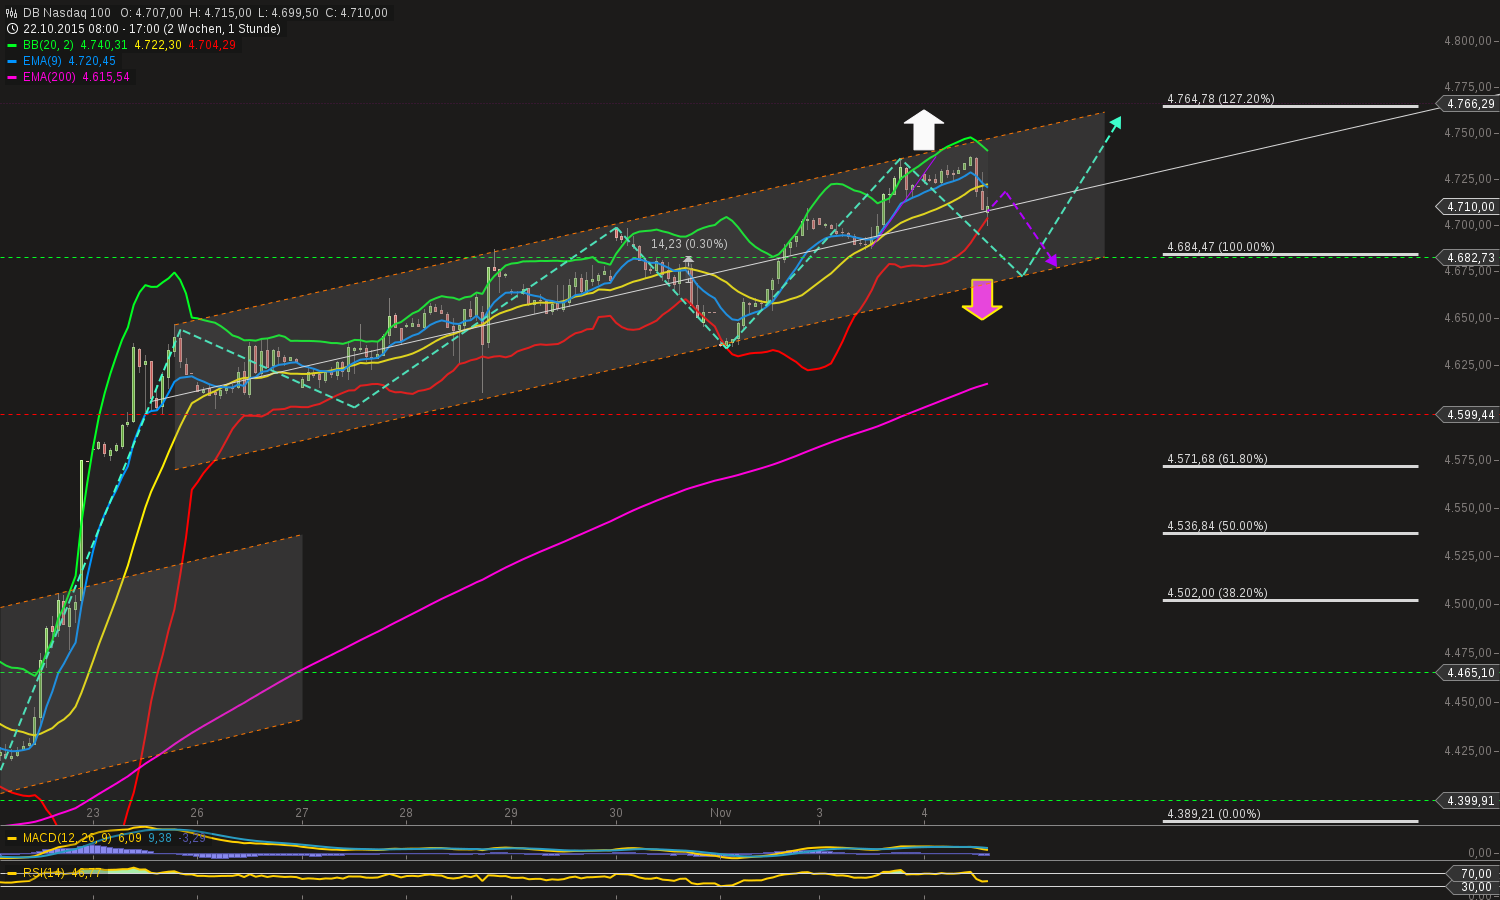This screenshot has height=900, width=1500.
Task: Click the 4.425,00 price axis tick
Action: pos(1470,751)
